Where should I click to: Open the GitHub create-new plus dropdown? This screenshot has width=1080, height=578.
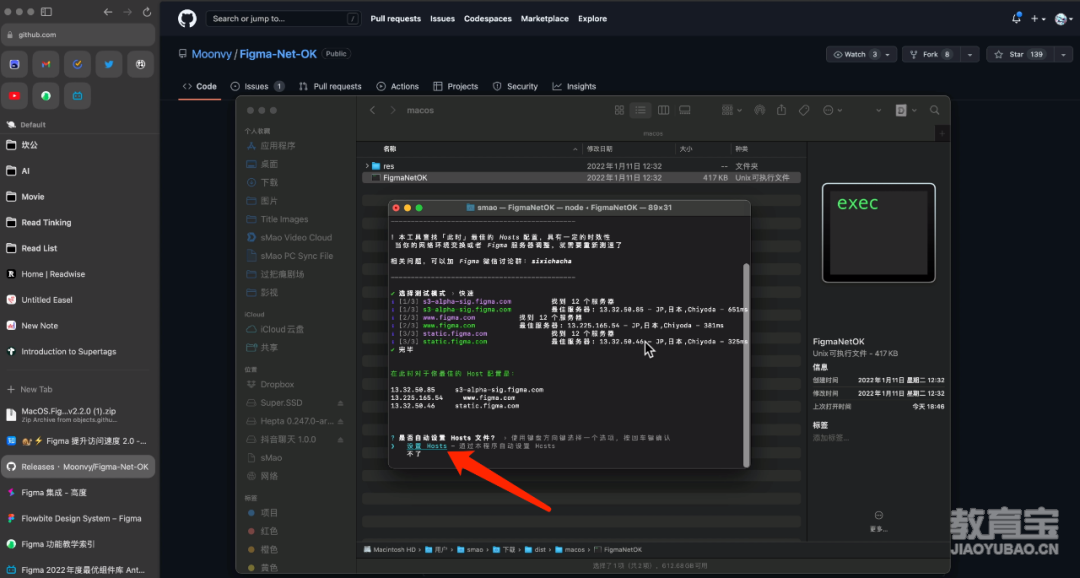tap(1039, 19)
